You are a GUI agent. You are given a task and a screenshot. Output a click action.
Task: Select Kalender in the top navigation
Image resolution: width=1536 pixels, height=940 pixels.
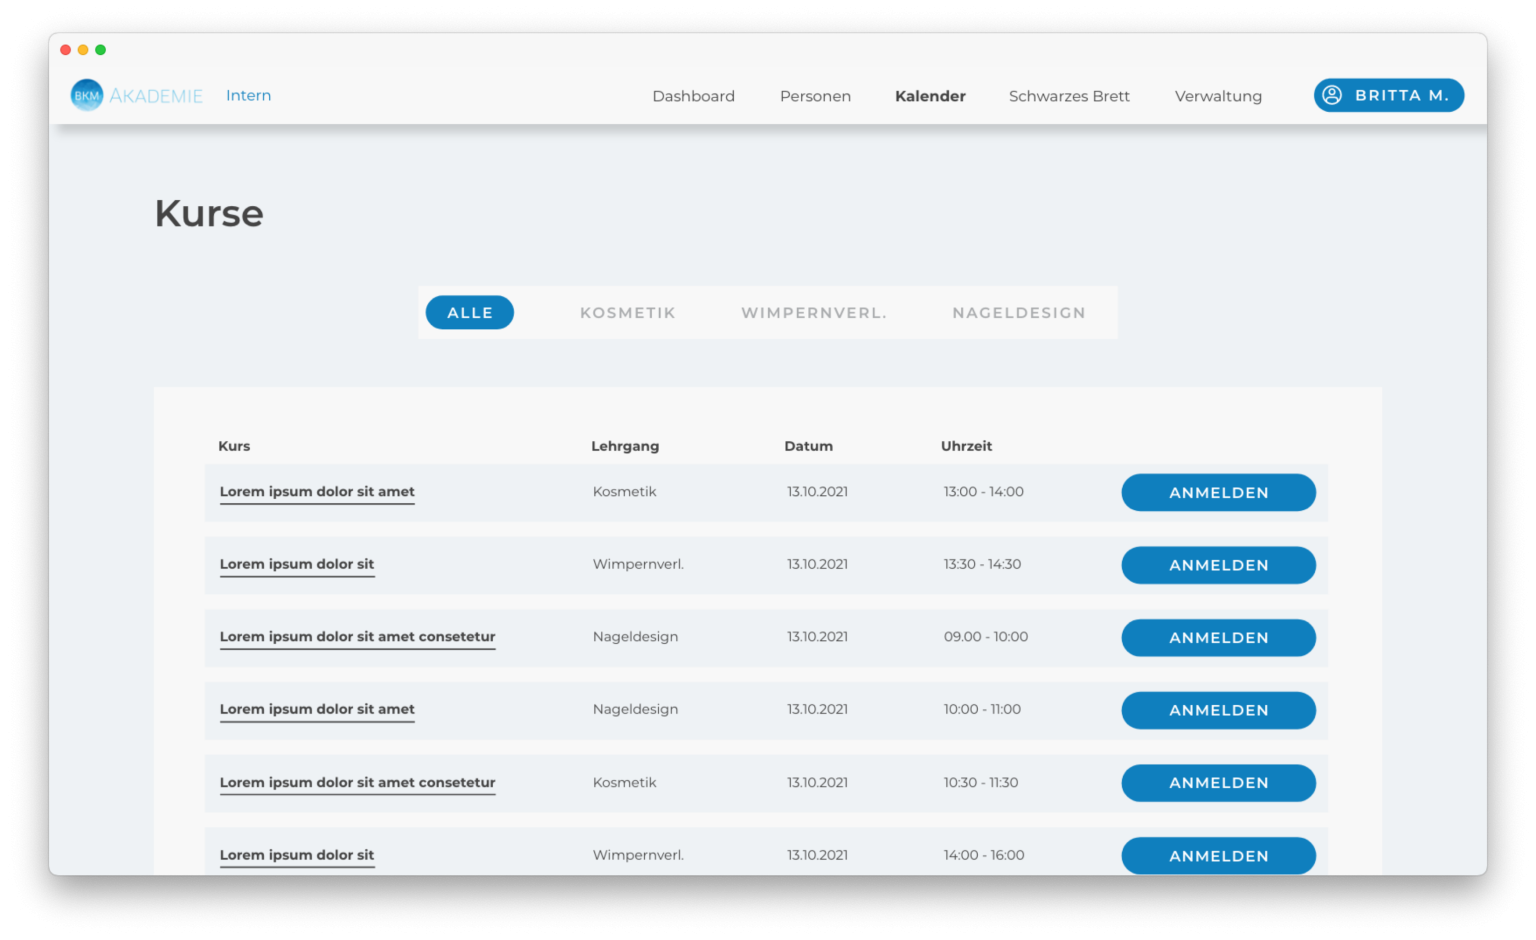click(x=930, y=96)
